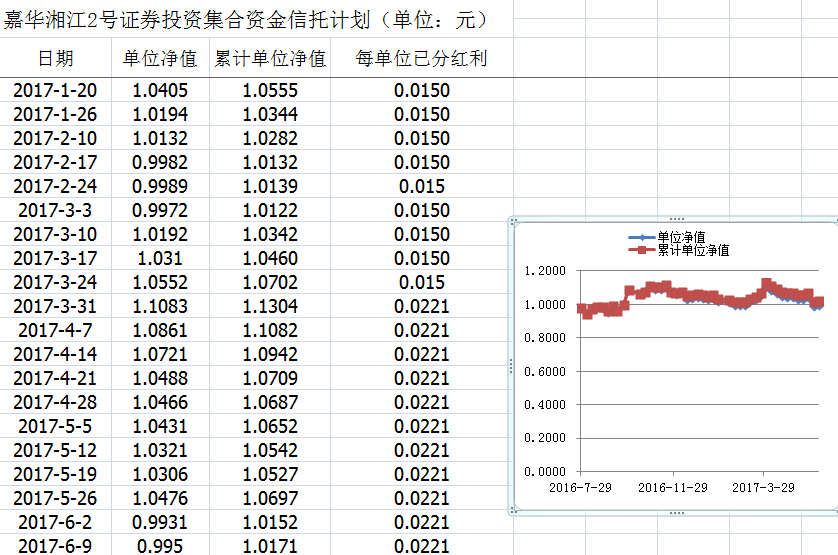Select the 每单位已分红利 header cell
The image size is (838, 555).
[421, 59]
